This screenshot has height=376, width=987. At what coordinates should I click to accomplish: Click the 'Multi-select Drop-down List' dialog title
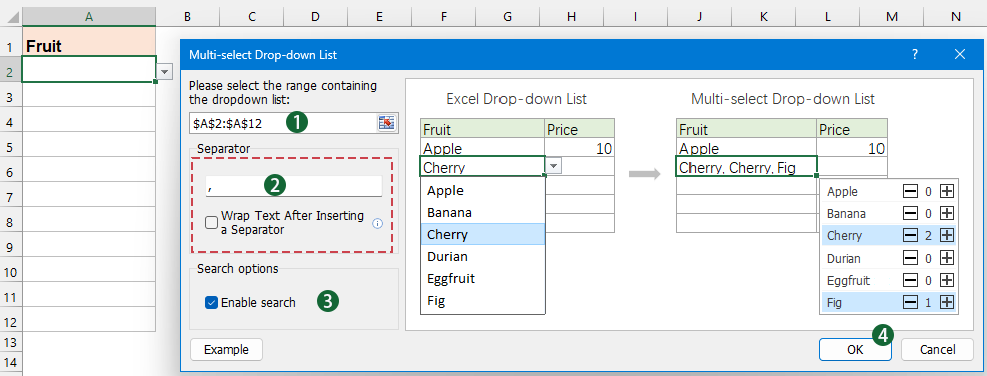263,55
